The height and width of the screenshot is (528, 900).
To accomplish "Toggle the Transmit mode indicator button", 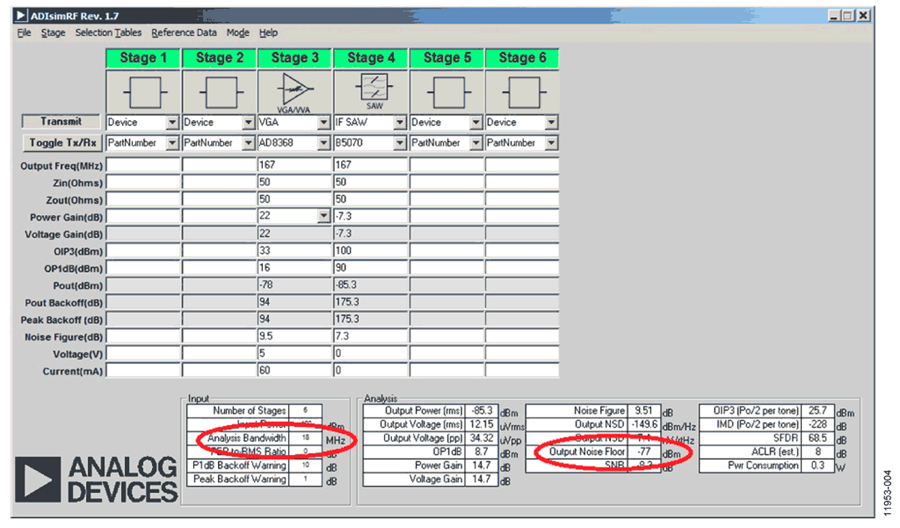I will tap(61, 122).
